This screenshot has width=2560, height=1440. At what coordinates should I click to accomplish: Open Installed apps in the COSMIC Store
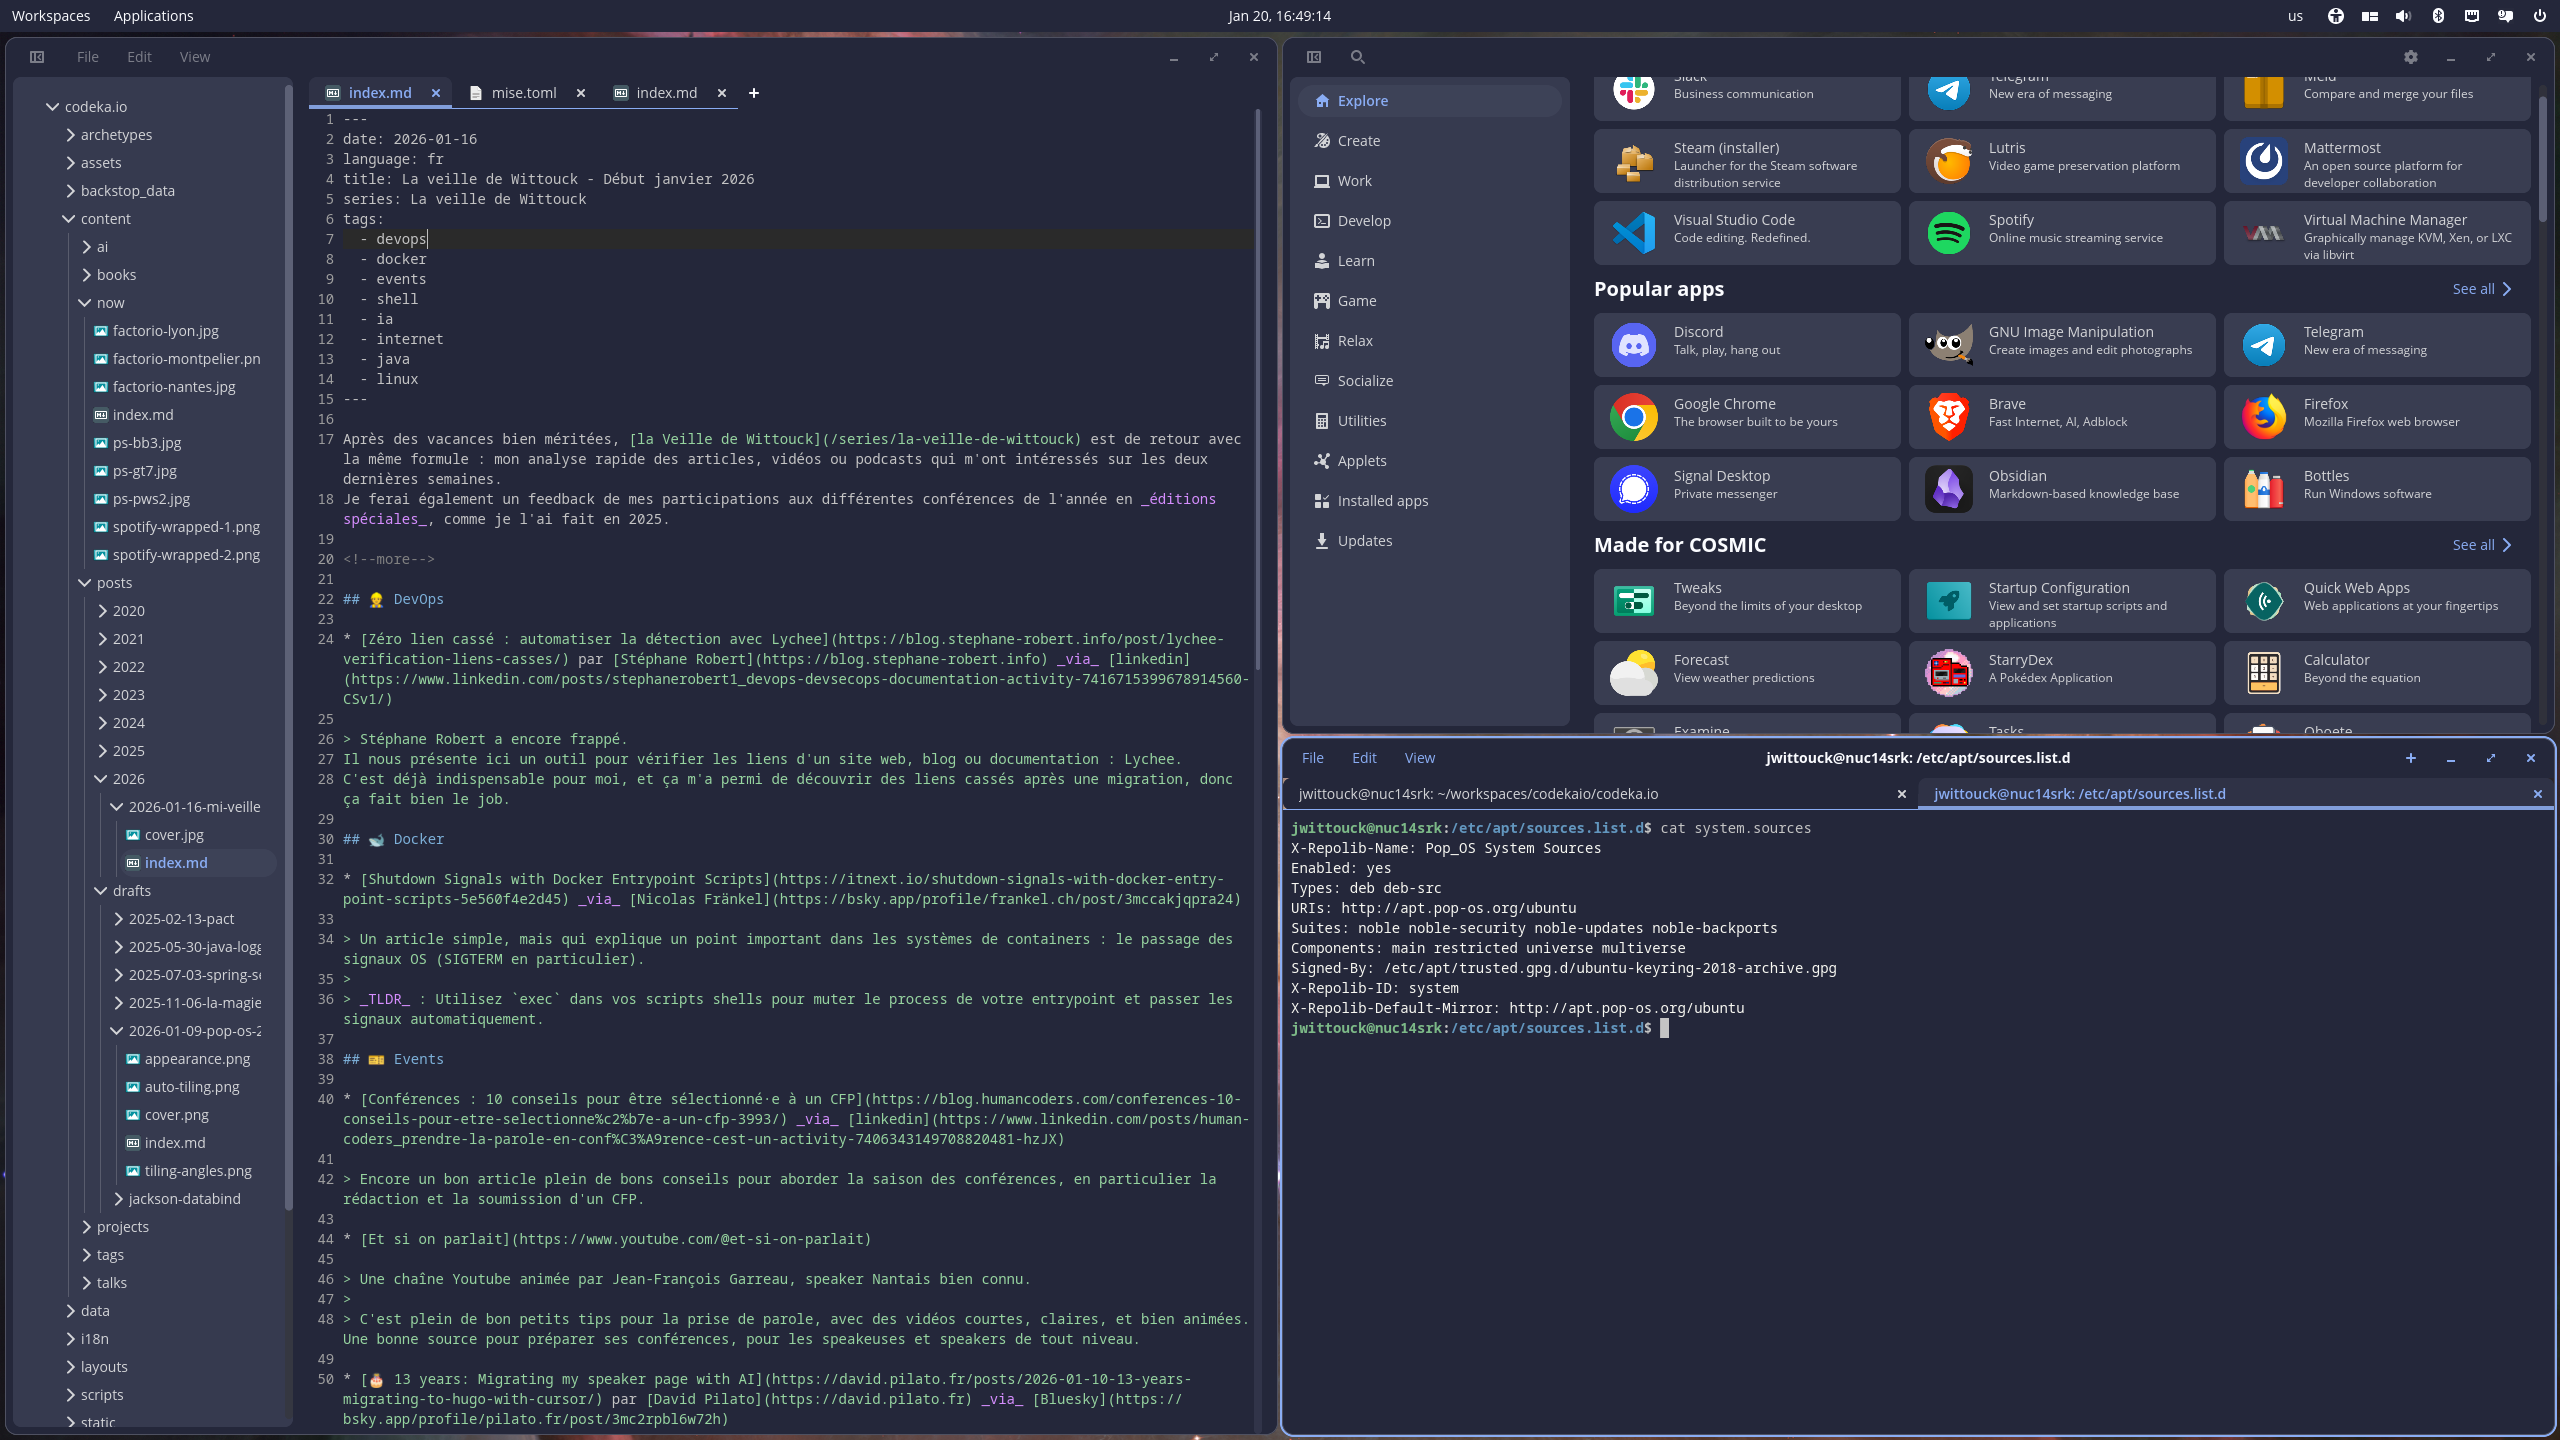click(1382, 500)
